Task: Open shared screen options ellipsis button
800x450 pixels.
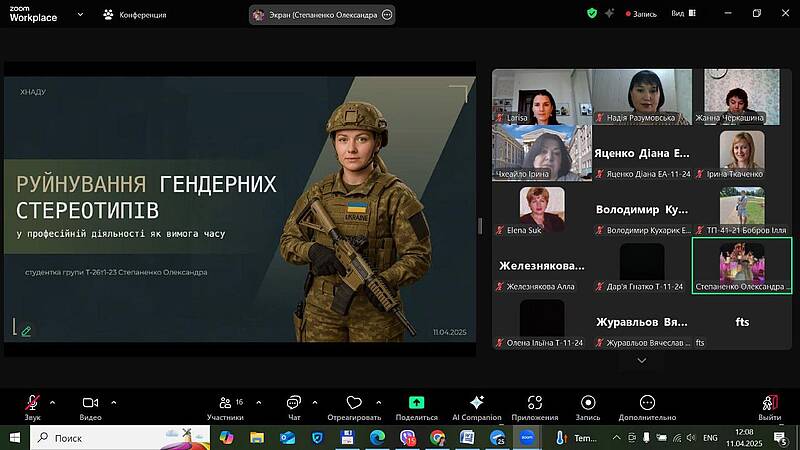Action: tap(387, 15)
